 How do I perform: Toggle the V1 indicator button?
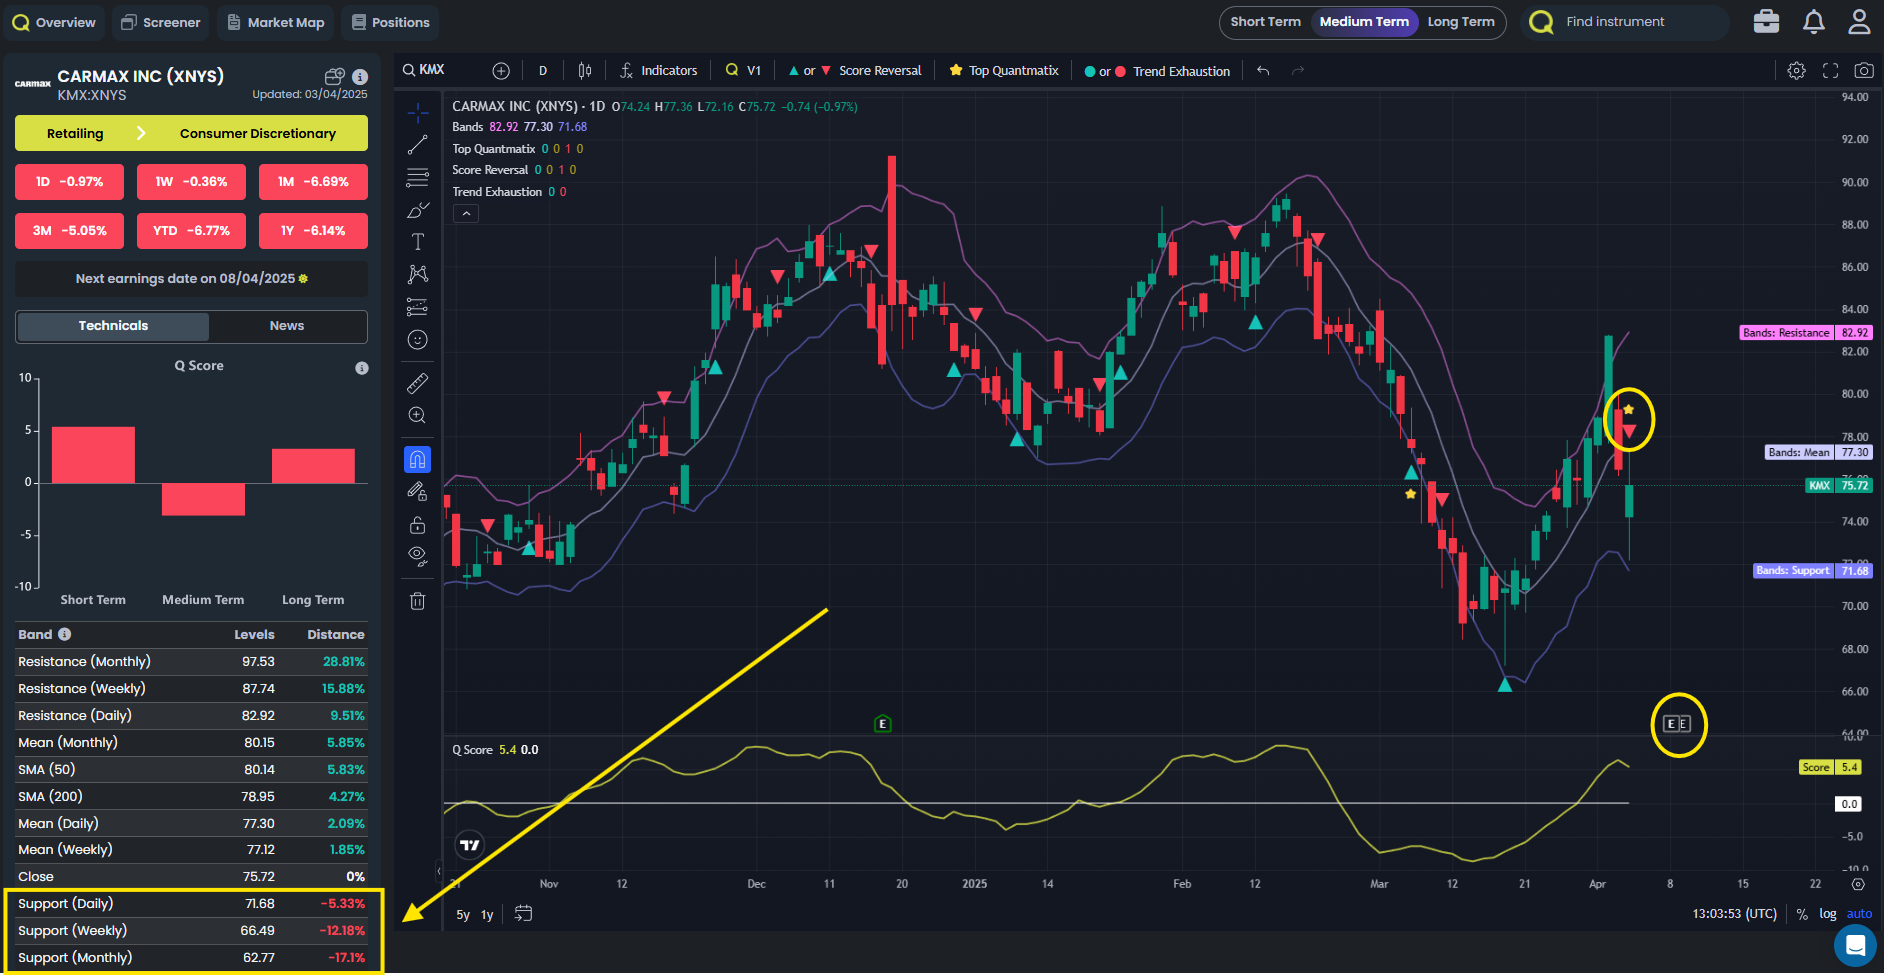coord(744,71)
